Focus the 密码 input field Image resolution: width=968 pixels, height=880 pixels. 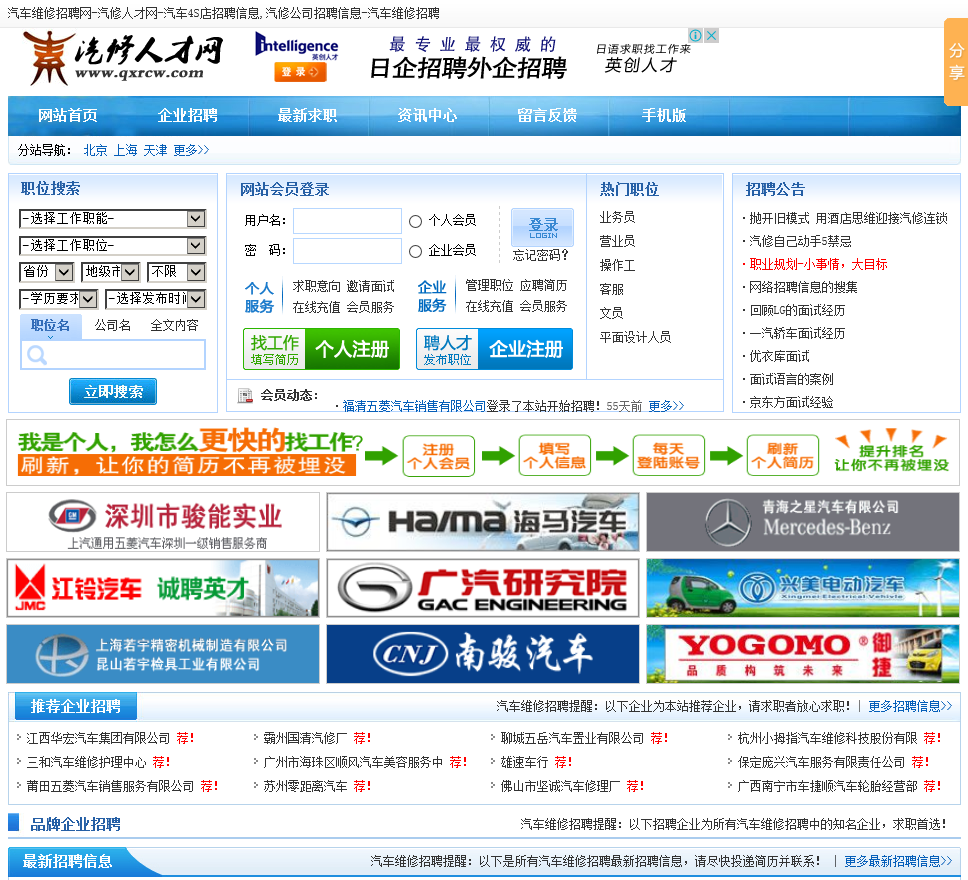(348, 251)
